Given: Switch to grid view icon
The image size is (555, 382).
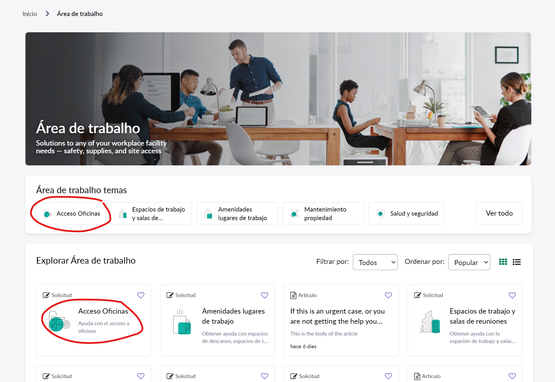Looking at the screenshot, I should [x=503, y=262].
